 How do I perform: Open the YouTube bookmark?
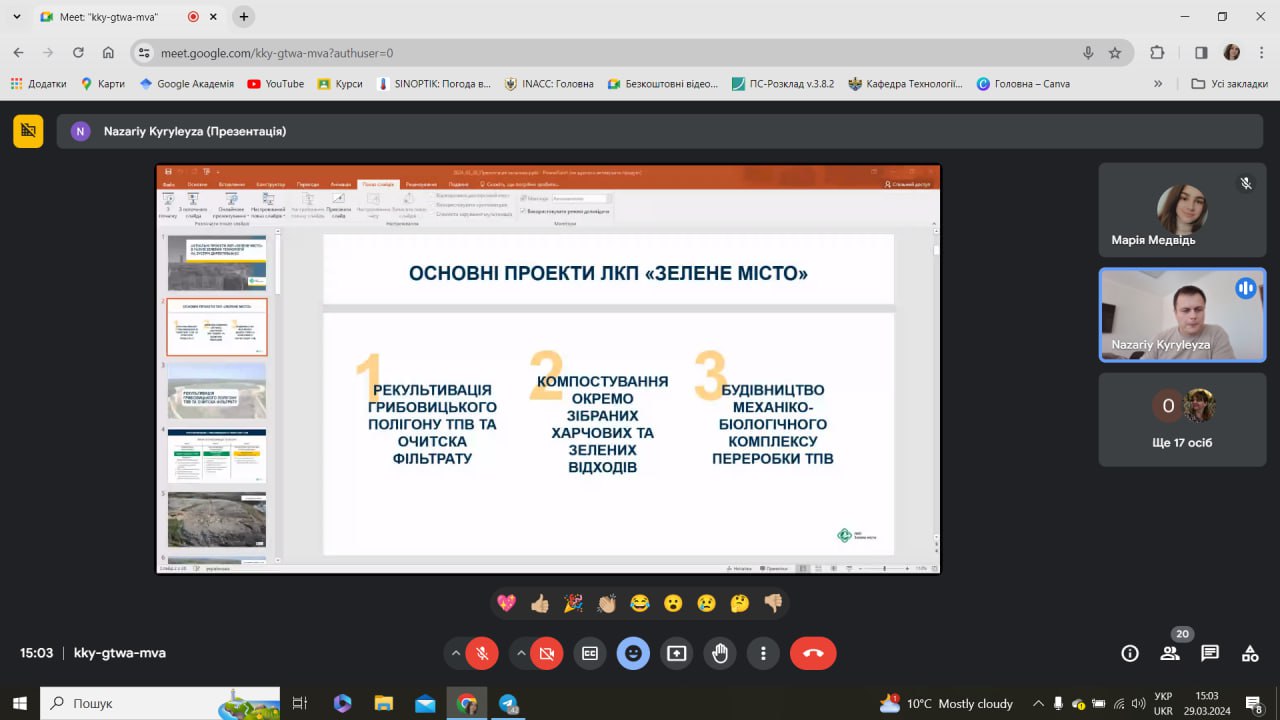[275, 84]
